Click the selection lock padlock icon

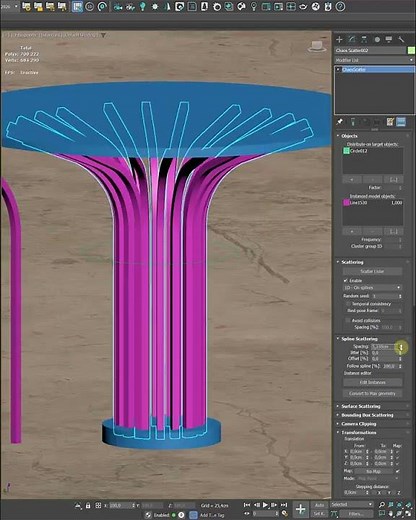pyautogui.click(x=88, y=506)
